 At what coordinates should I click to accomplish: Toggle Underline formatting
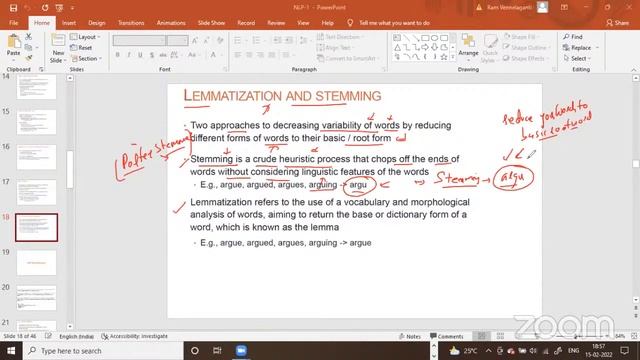coord(140,55)
